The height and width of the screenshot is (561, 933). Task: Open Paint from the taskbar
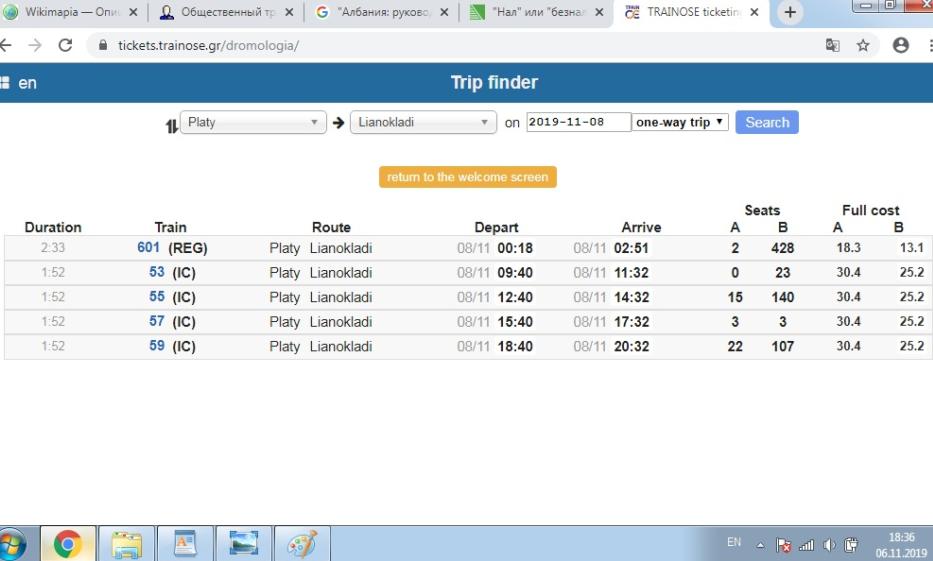301,544
